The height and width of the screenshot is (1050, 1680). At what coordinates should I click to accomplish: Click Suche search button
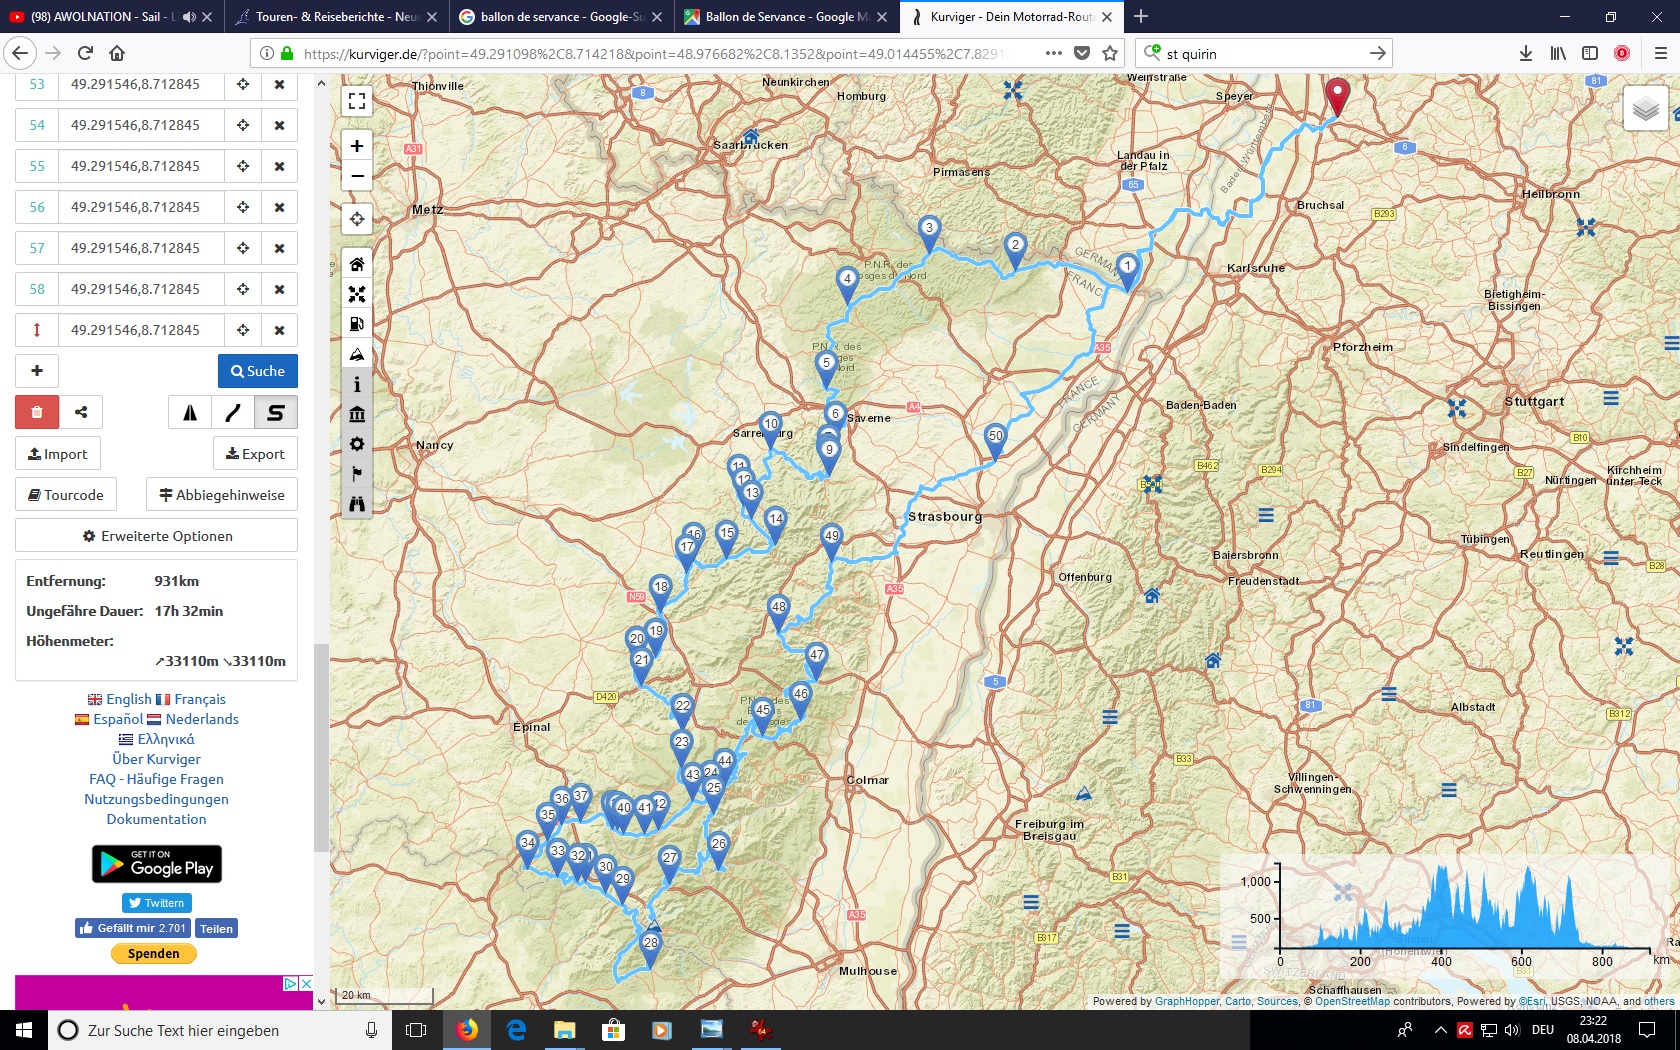coord(258,371)
